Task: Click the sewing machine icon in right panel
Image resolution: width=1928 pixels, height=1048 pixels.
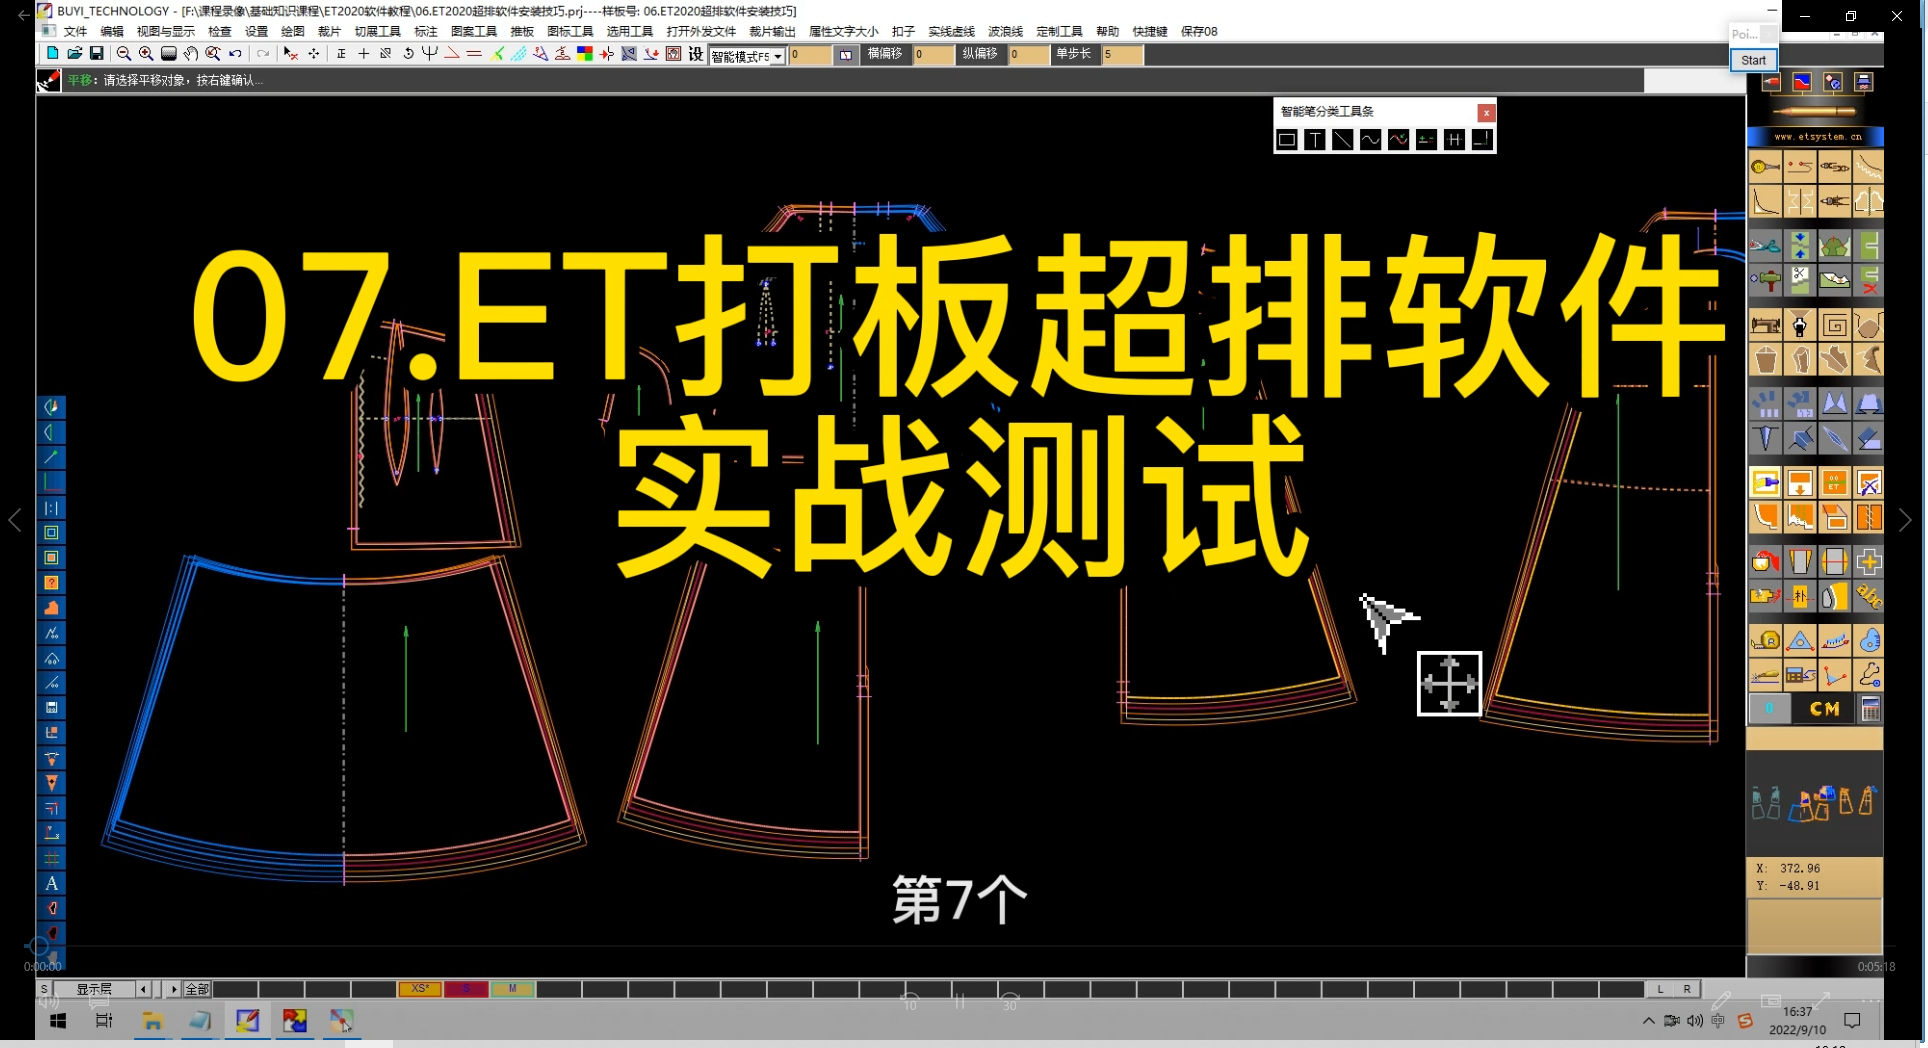Action: (x=1766, y=324)
